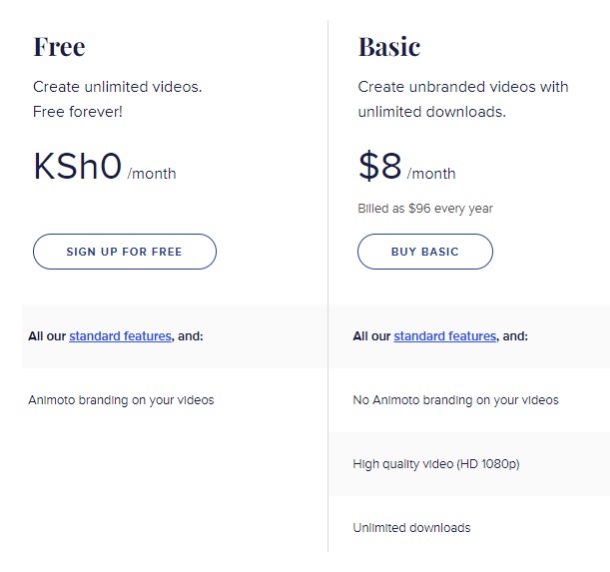This screenshot has width=610, height=572.
Task: Select the Unlimited downloads feature row
Action: tap(470, 528)
